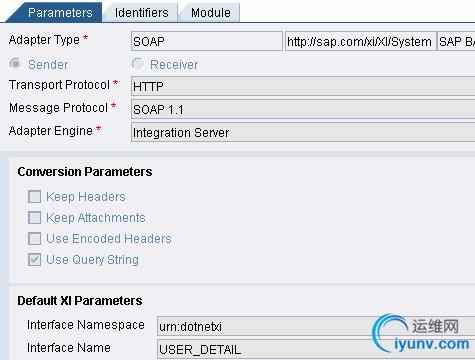
Task: Click the SAP BASIS component field
Action: [x=456, y=41]
